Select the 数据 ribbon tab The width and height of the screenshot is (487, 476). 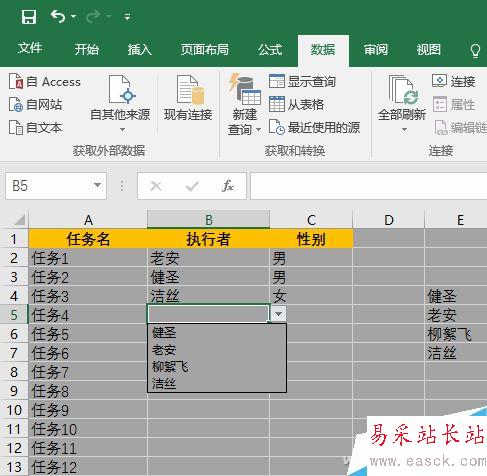[x=323, y=50]
